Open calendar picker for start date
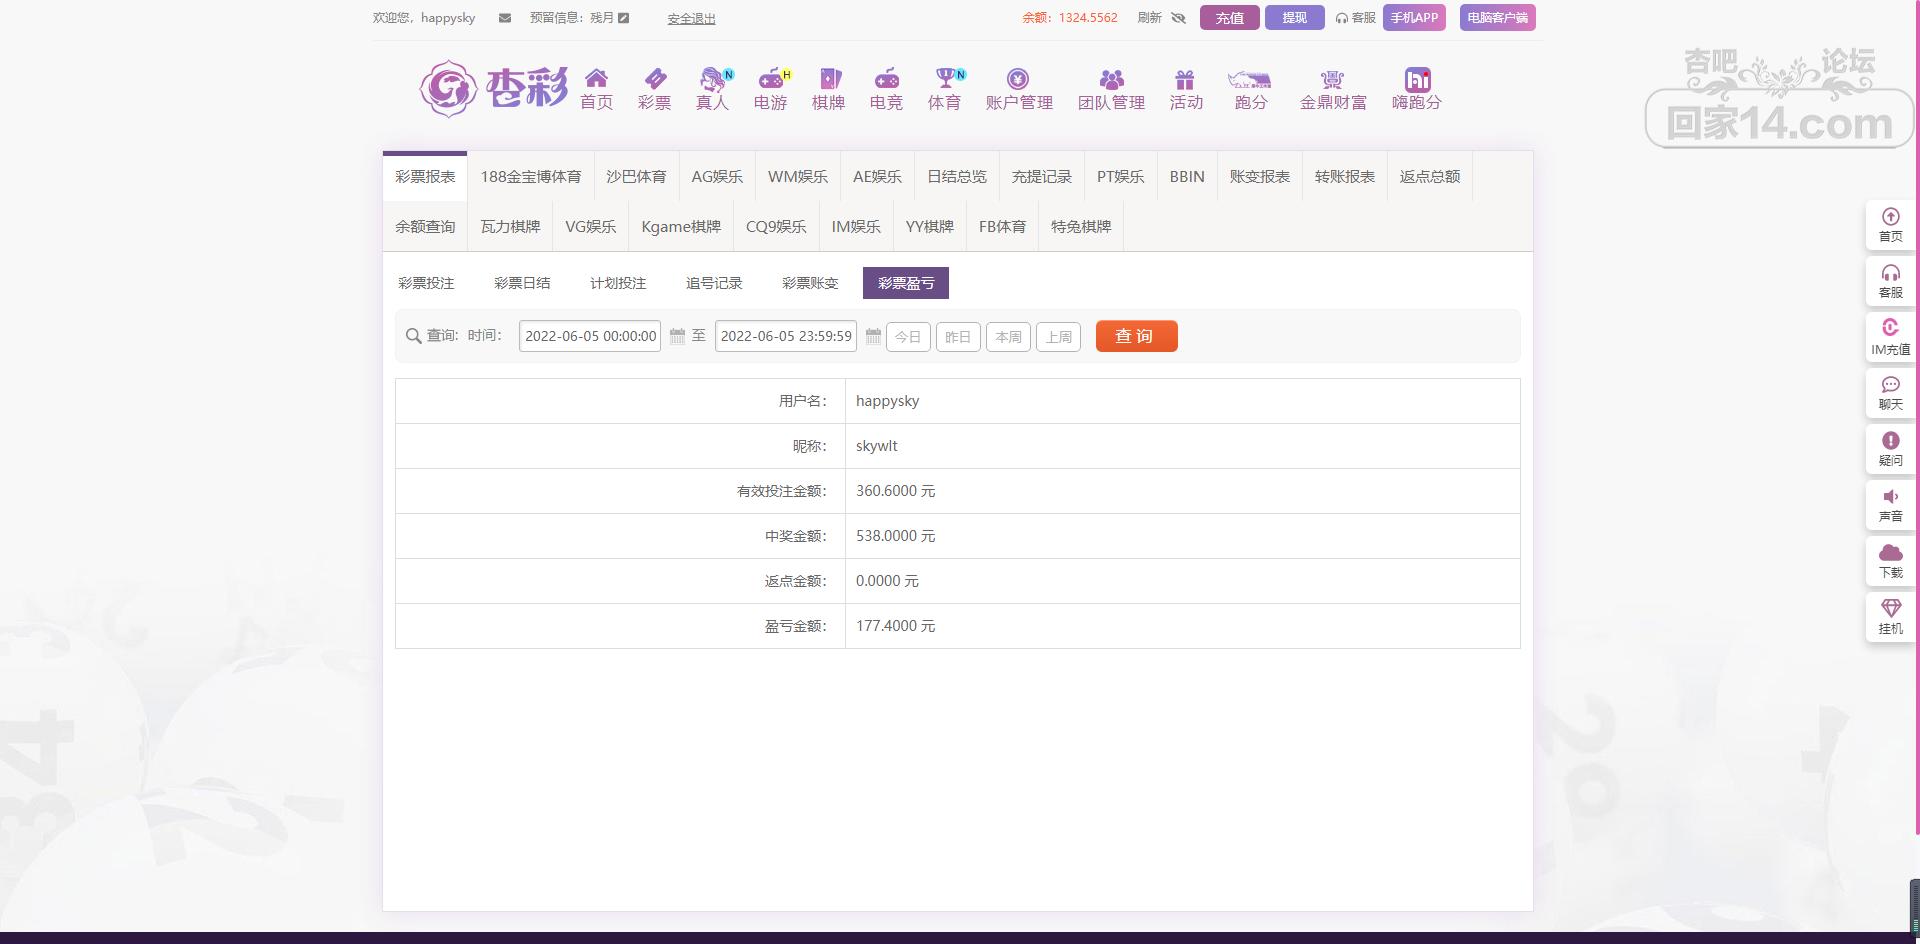1920x944 pixels. (x=677, y=337)
